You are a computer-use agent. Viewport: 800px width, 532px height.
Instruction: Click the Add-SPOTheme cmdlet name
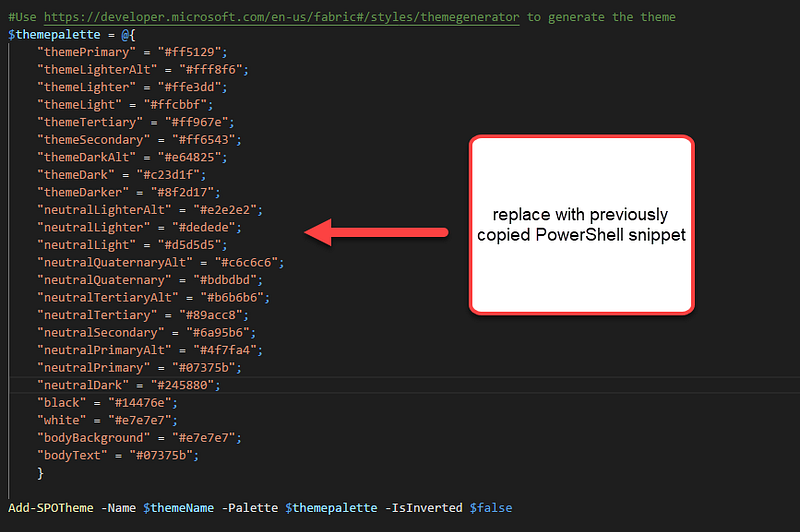(x=51, y=508)
